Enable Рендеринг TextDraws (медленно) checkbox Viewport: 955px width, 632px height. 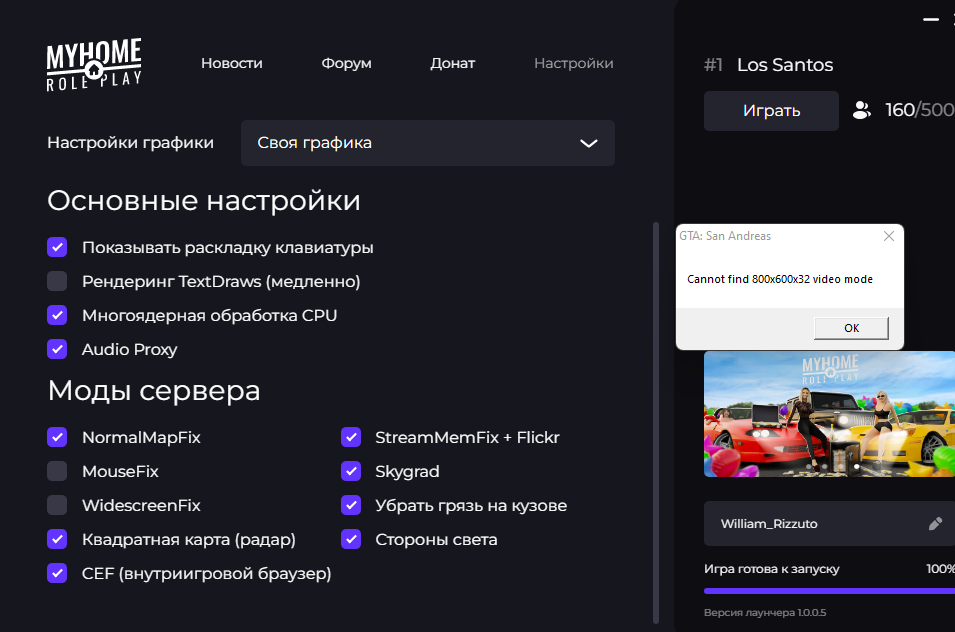[57, 281]
